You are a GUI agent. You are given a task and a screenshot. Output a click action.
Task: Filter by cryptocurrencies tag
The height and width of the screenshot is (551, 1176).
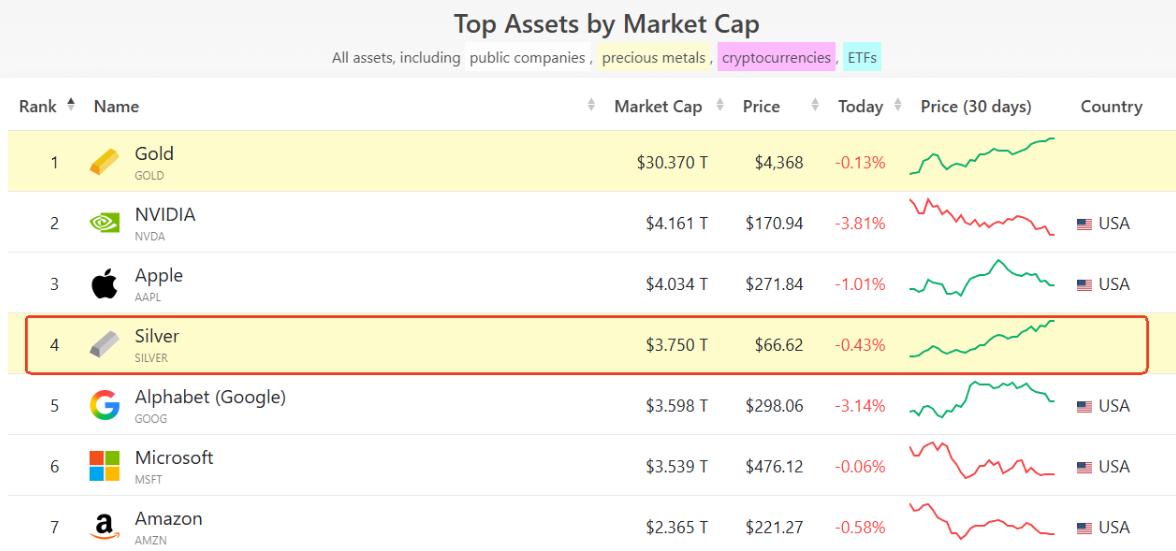(x=776, y=58)
